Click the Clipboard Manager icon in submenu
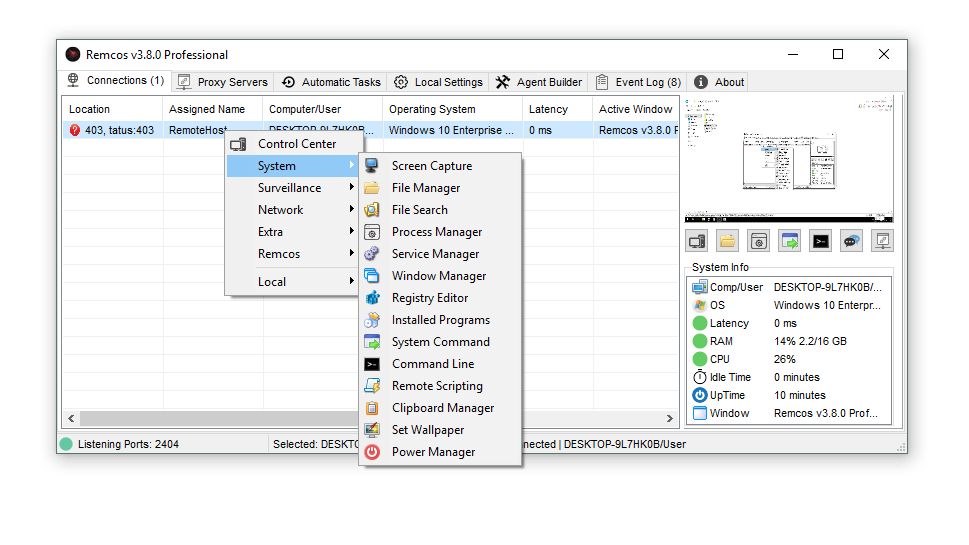Screen dimensions: 969x545 372,408
